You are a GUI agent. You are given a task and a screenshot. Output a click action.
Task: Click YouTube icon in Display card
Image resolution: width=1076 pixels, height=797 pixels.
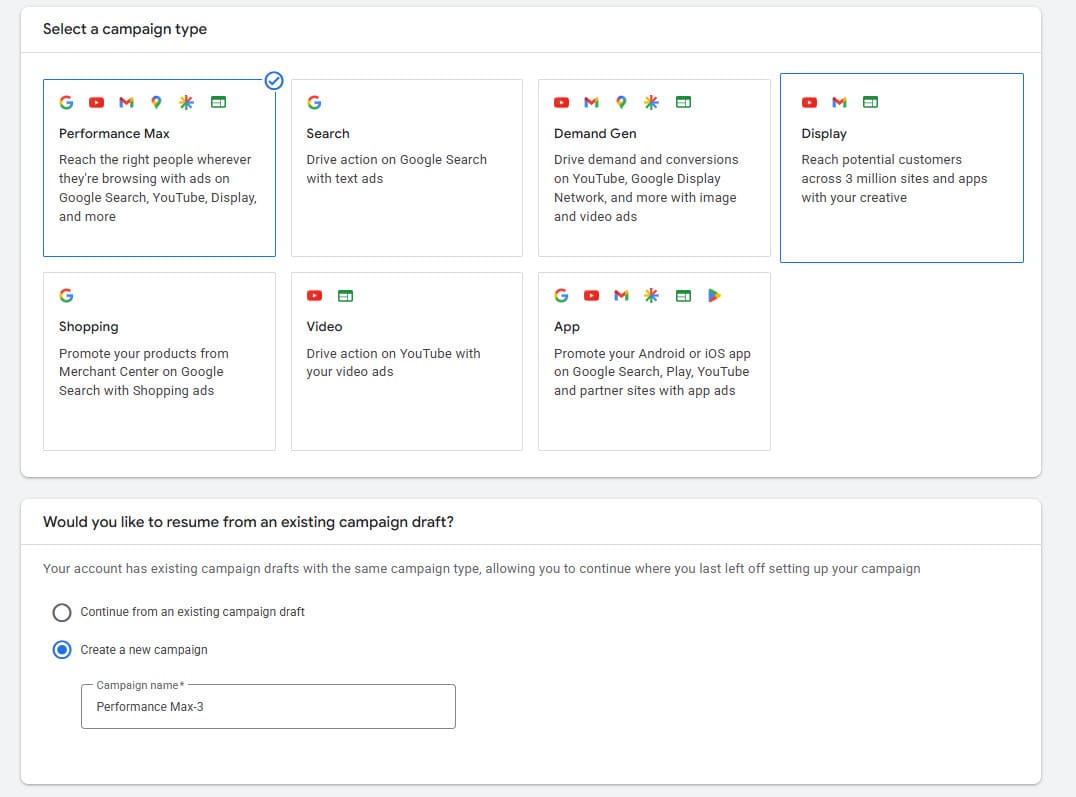[x=810, y=102]
